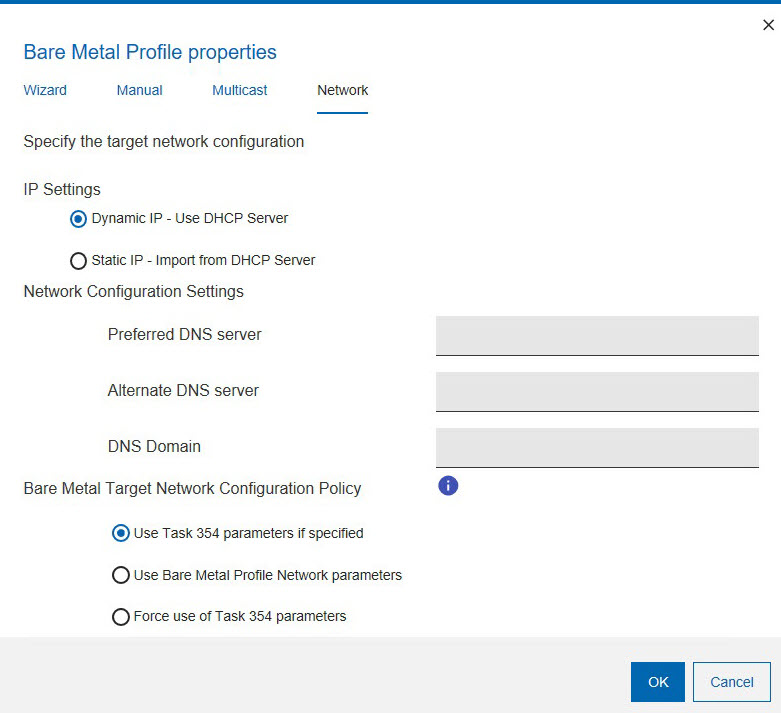The height and width of the screenshot is (713, 781).
Task: Go to the Multicast tab
Action: pyautogui.click(x=240, y=90)
